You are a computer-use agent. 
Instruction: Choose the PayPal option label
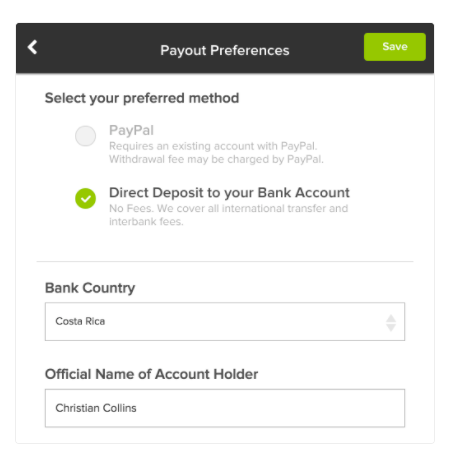tap(131, 130)
